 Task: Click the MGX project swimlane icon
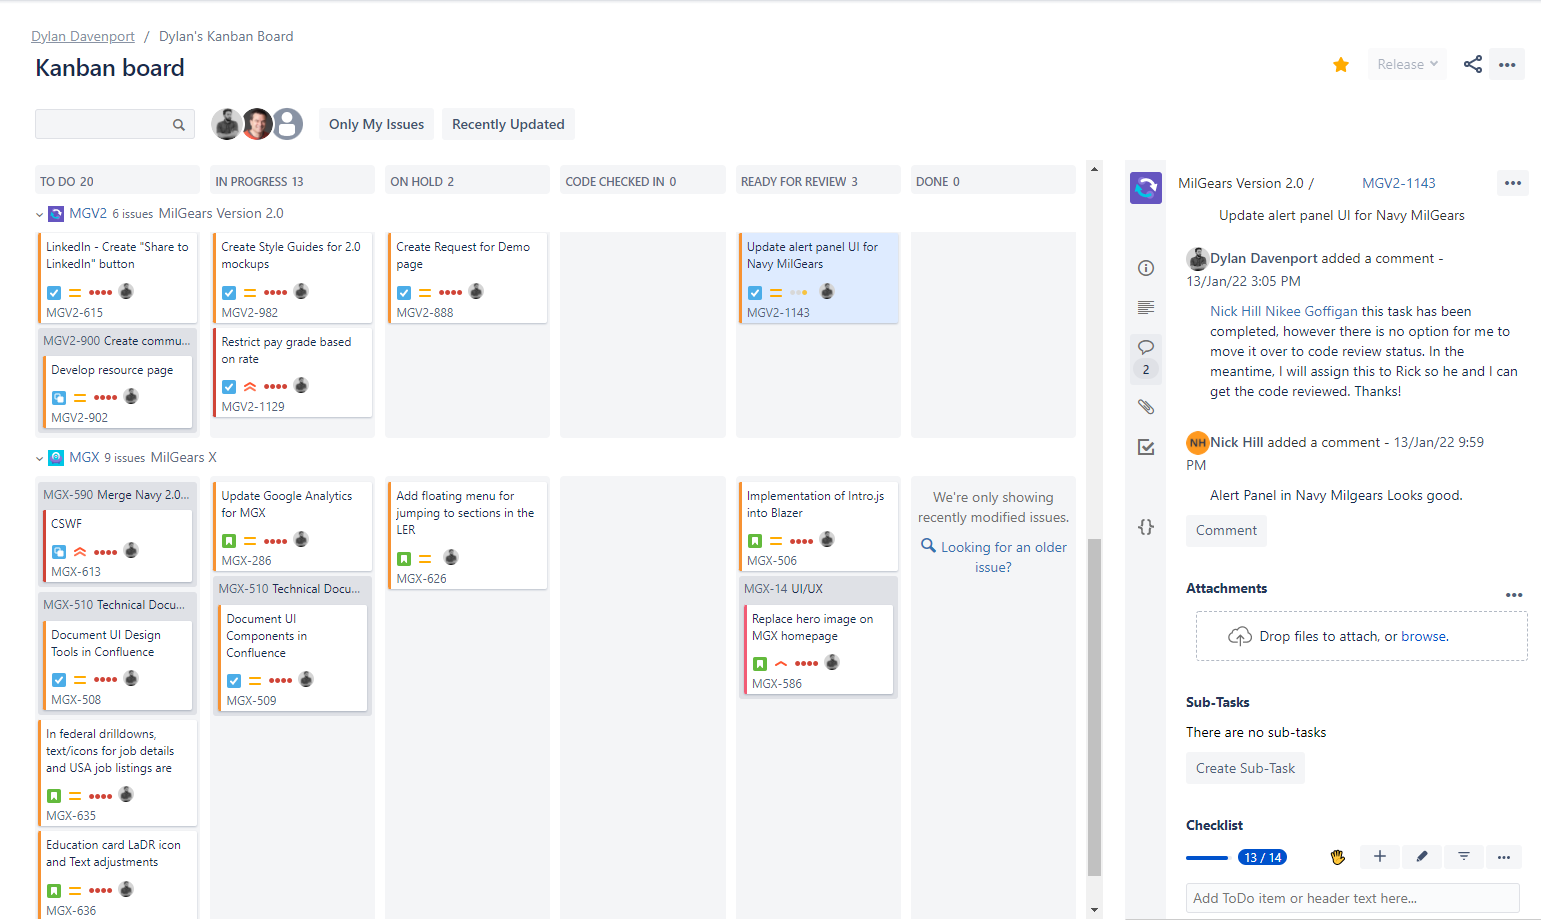pyautogui.click(x=56, y=457)
